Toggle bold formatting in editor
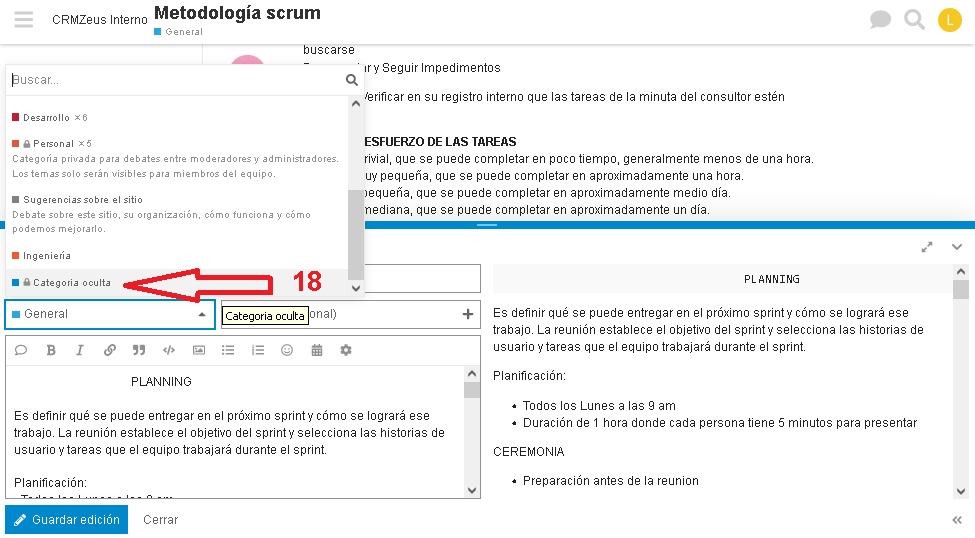This screenshot has height=538, width=975. click(x=51, y=350)
